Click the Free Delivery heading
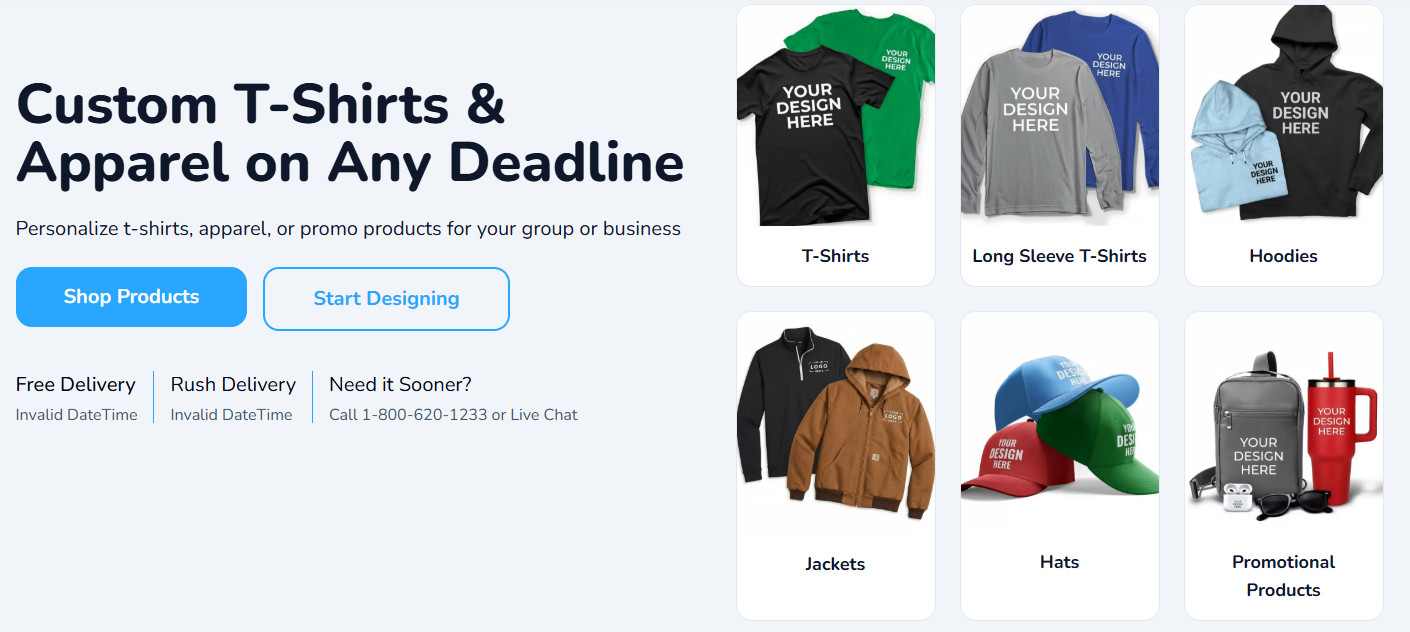Screen dimensions: 1410x632 point(76,384)
